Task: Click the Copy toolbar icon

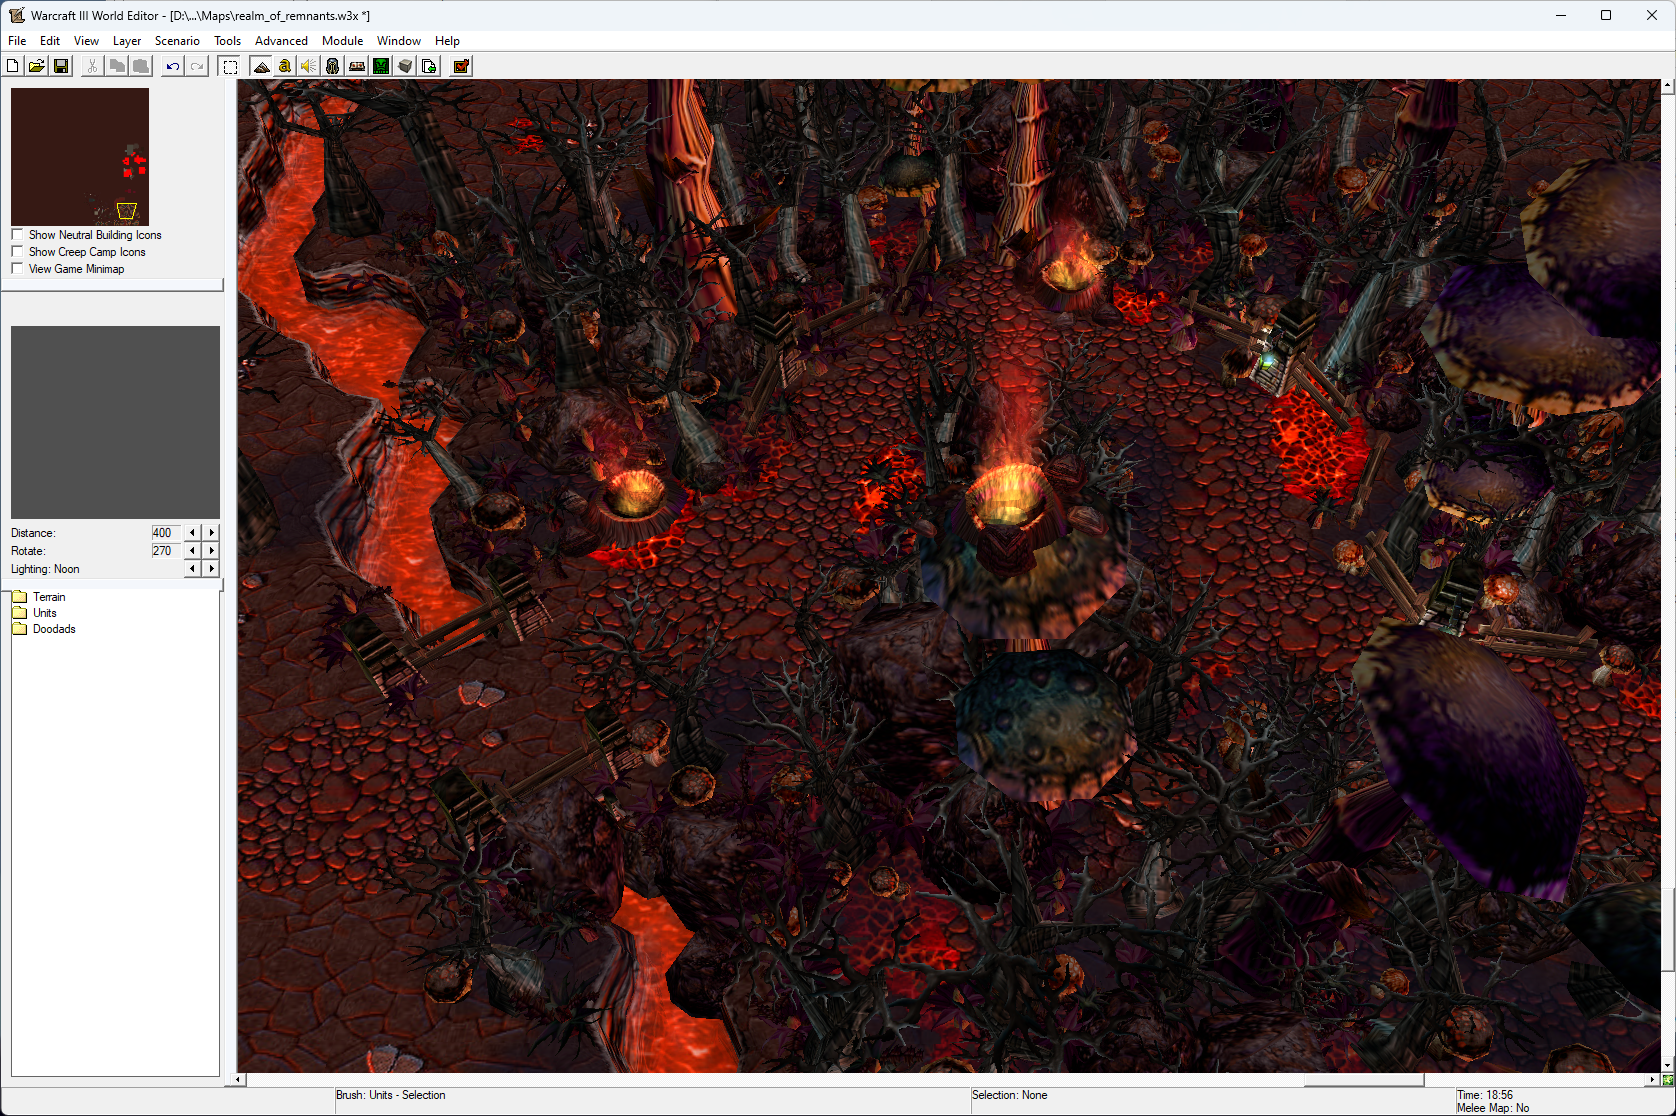Action: (x=117, y=66)
